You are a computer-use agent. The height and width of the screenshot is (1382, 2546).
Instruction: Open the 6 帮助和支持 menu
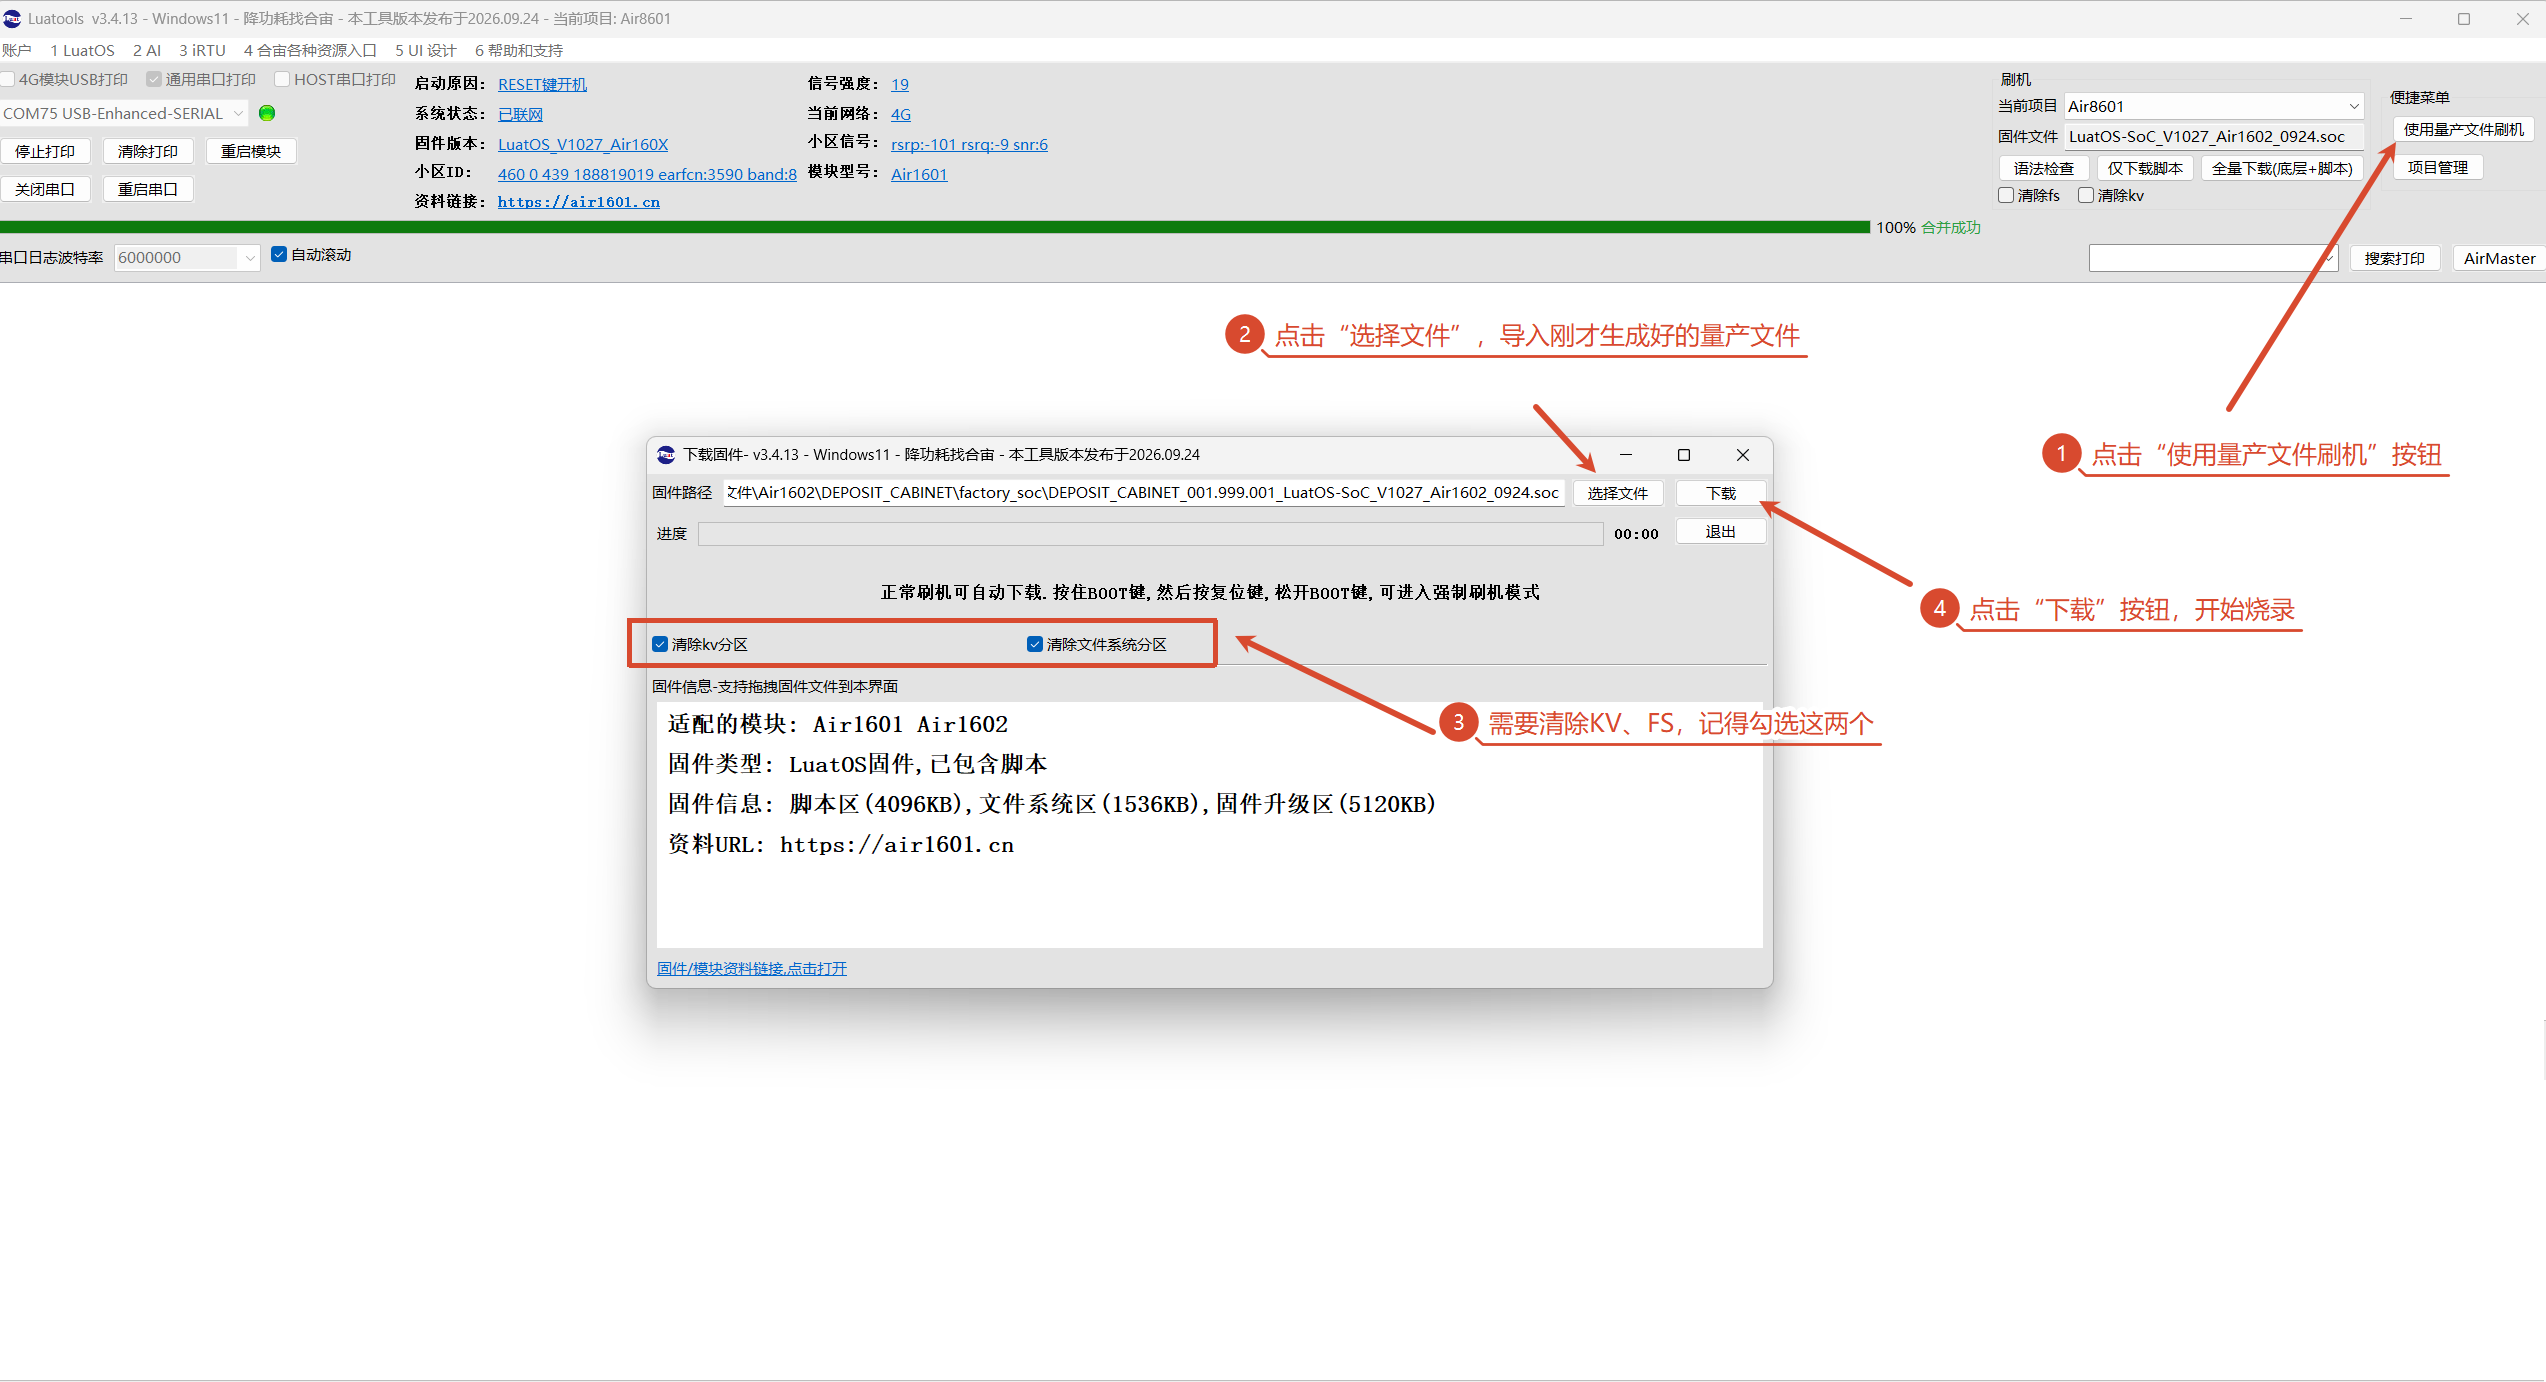pyautogui.click(x=519, y=50)
